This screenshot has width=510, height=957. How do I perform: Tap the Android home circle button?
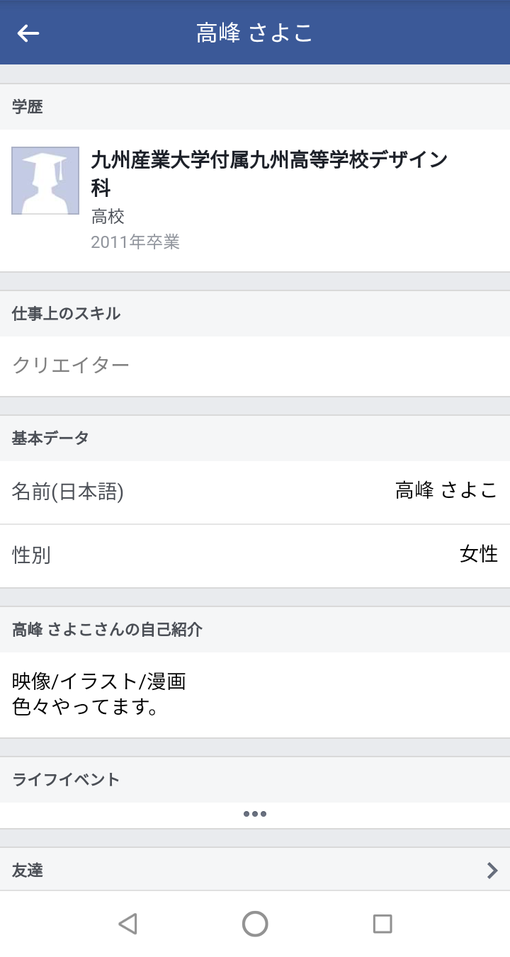pyautogui.click(x=255, y=923)
